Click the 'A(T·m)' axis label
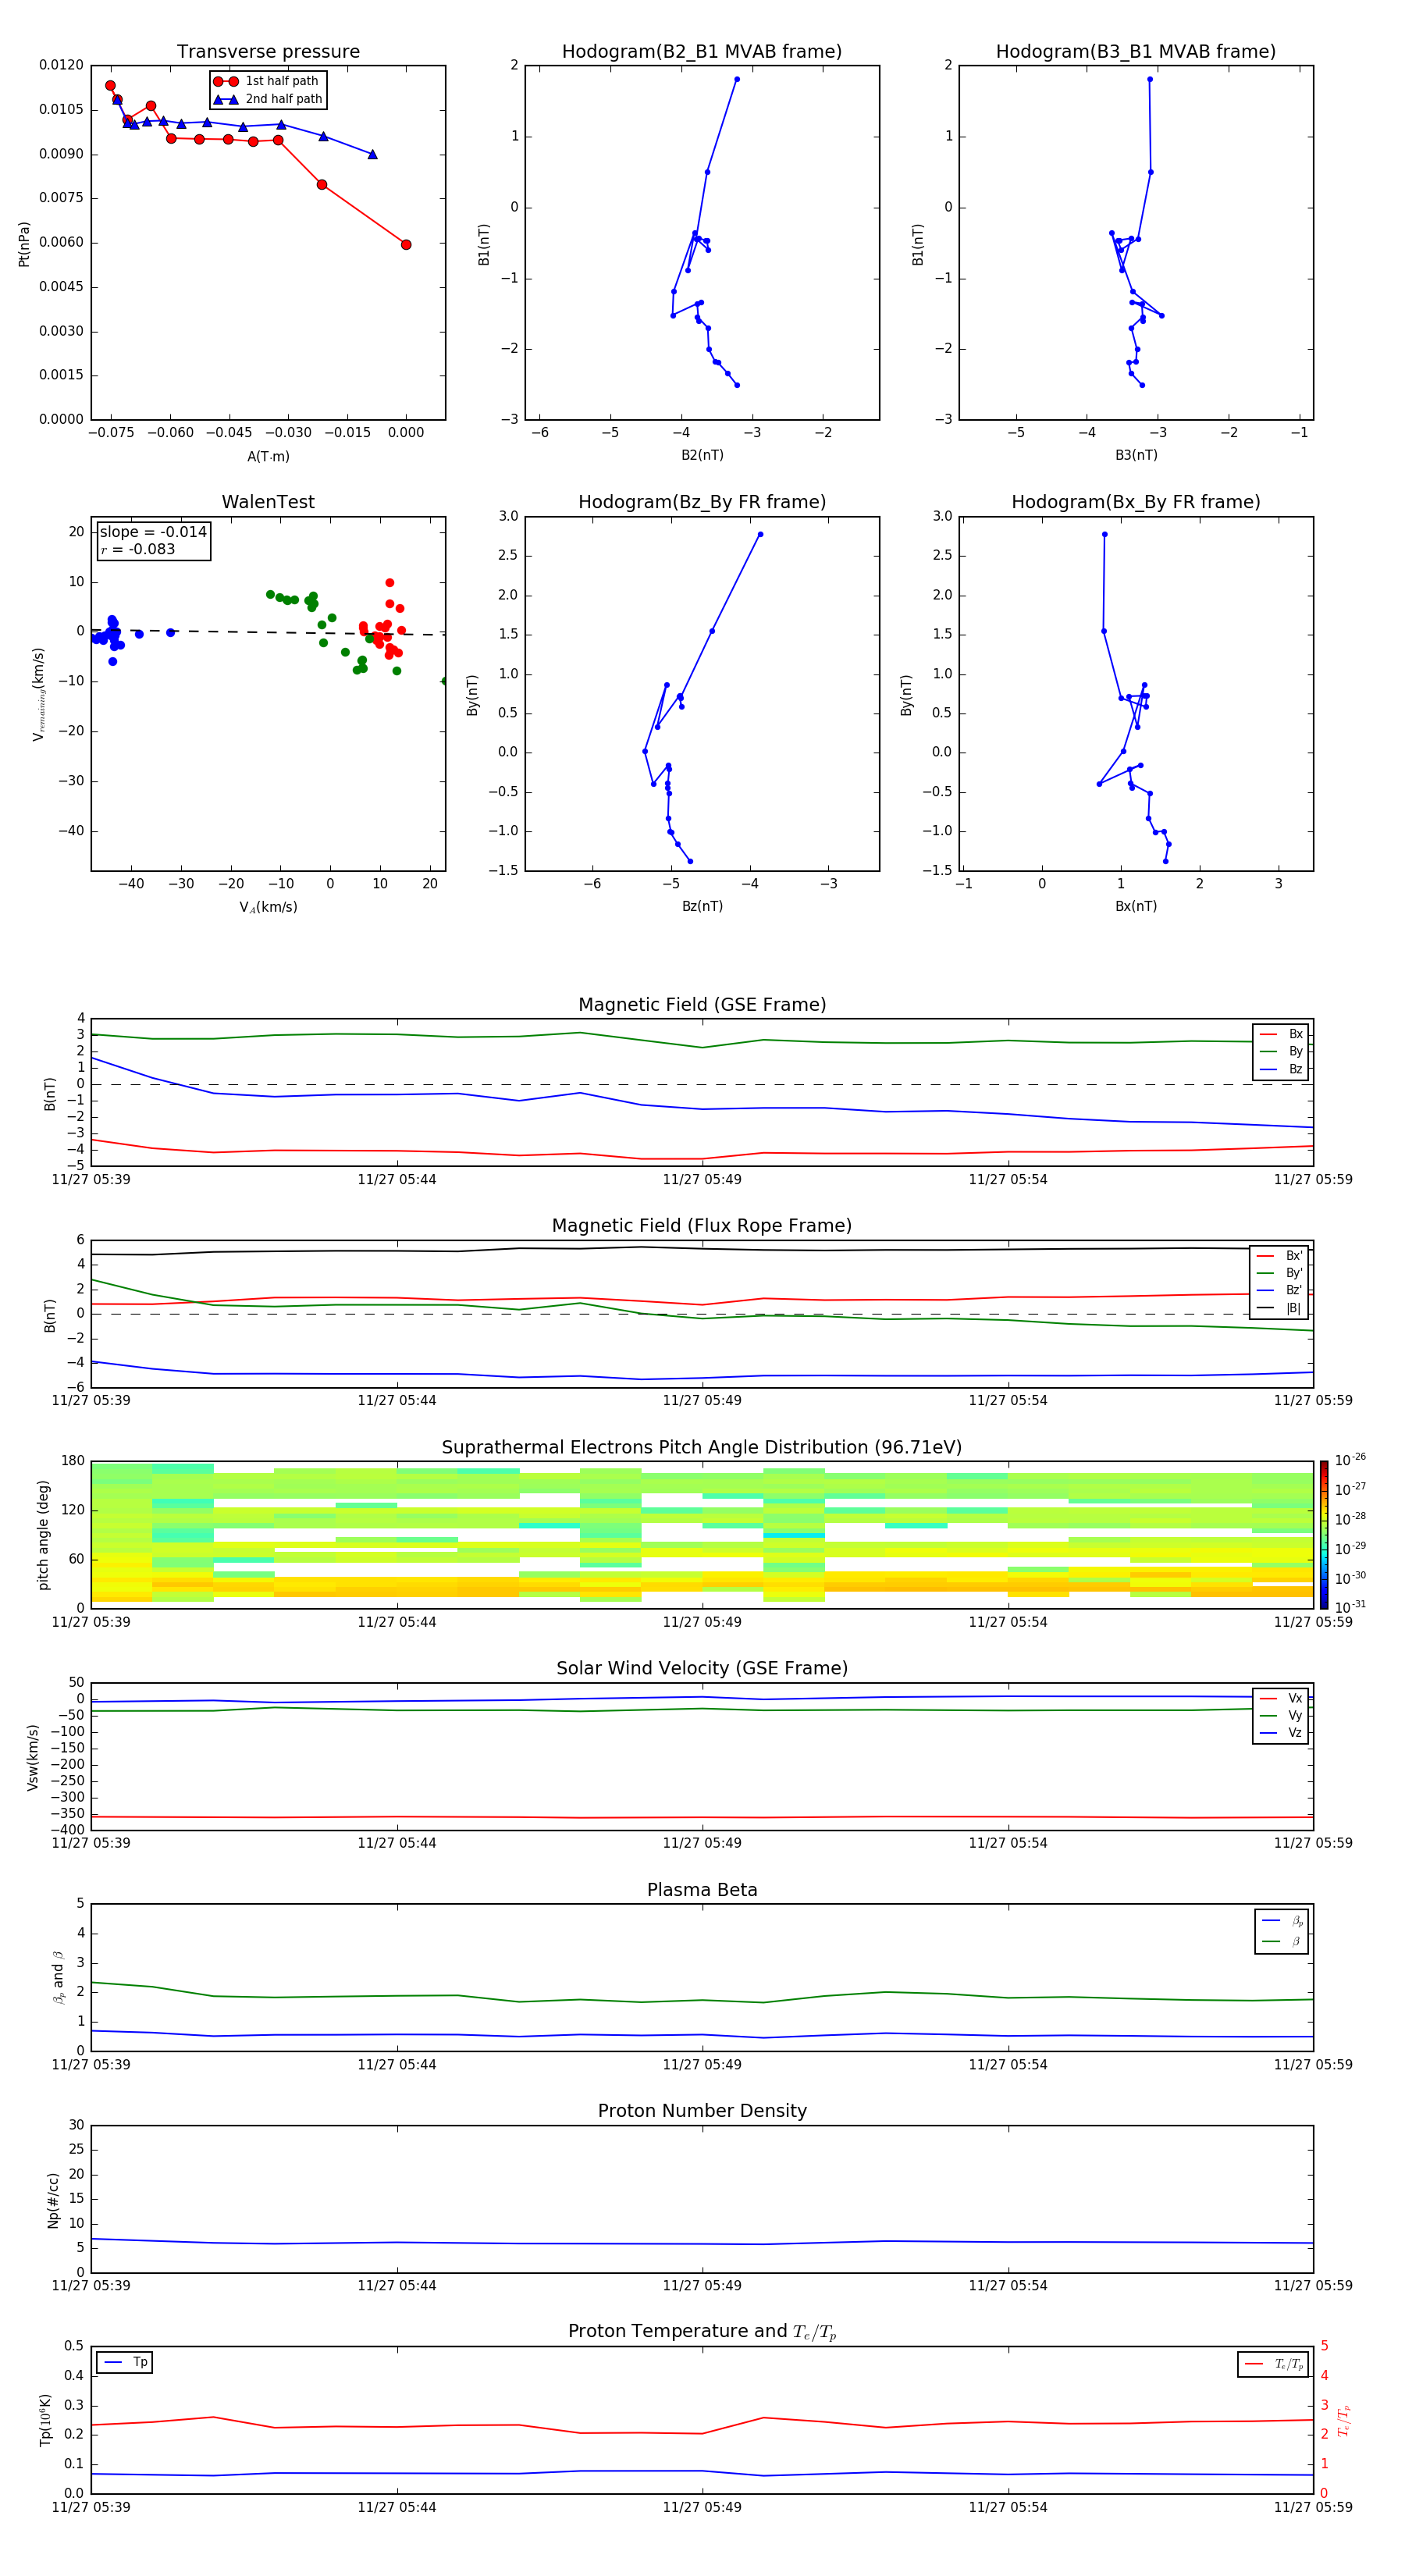This screenshot has height=2576, width=1405. coord(268,456)
